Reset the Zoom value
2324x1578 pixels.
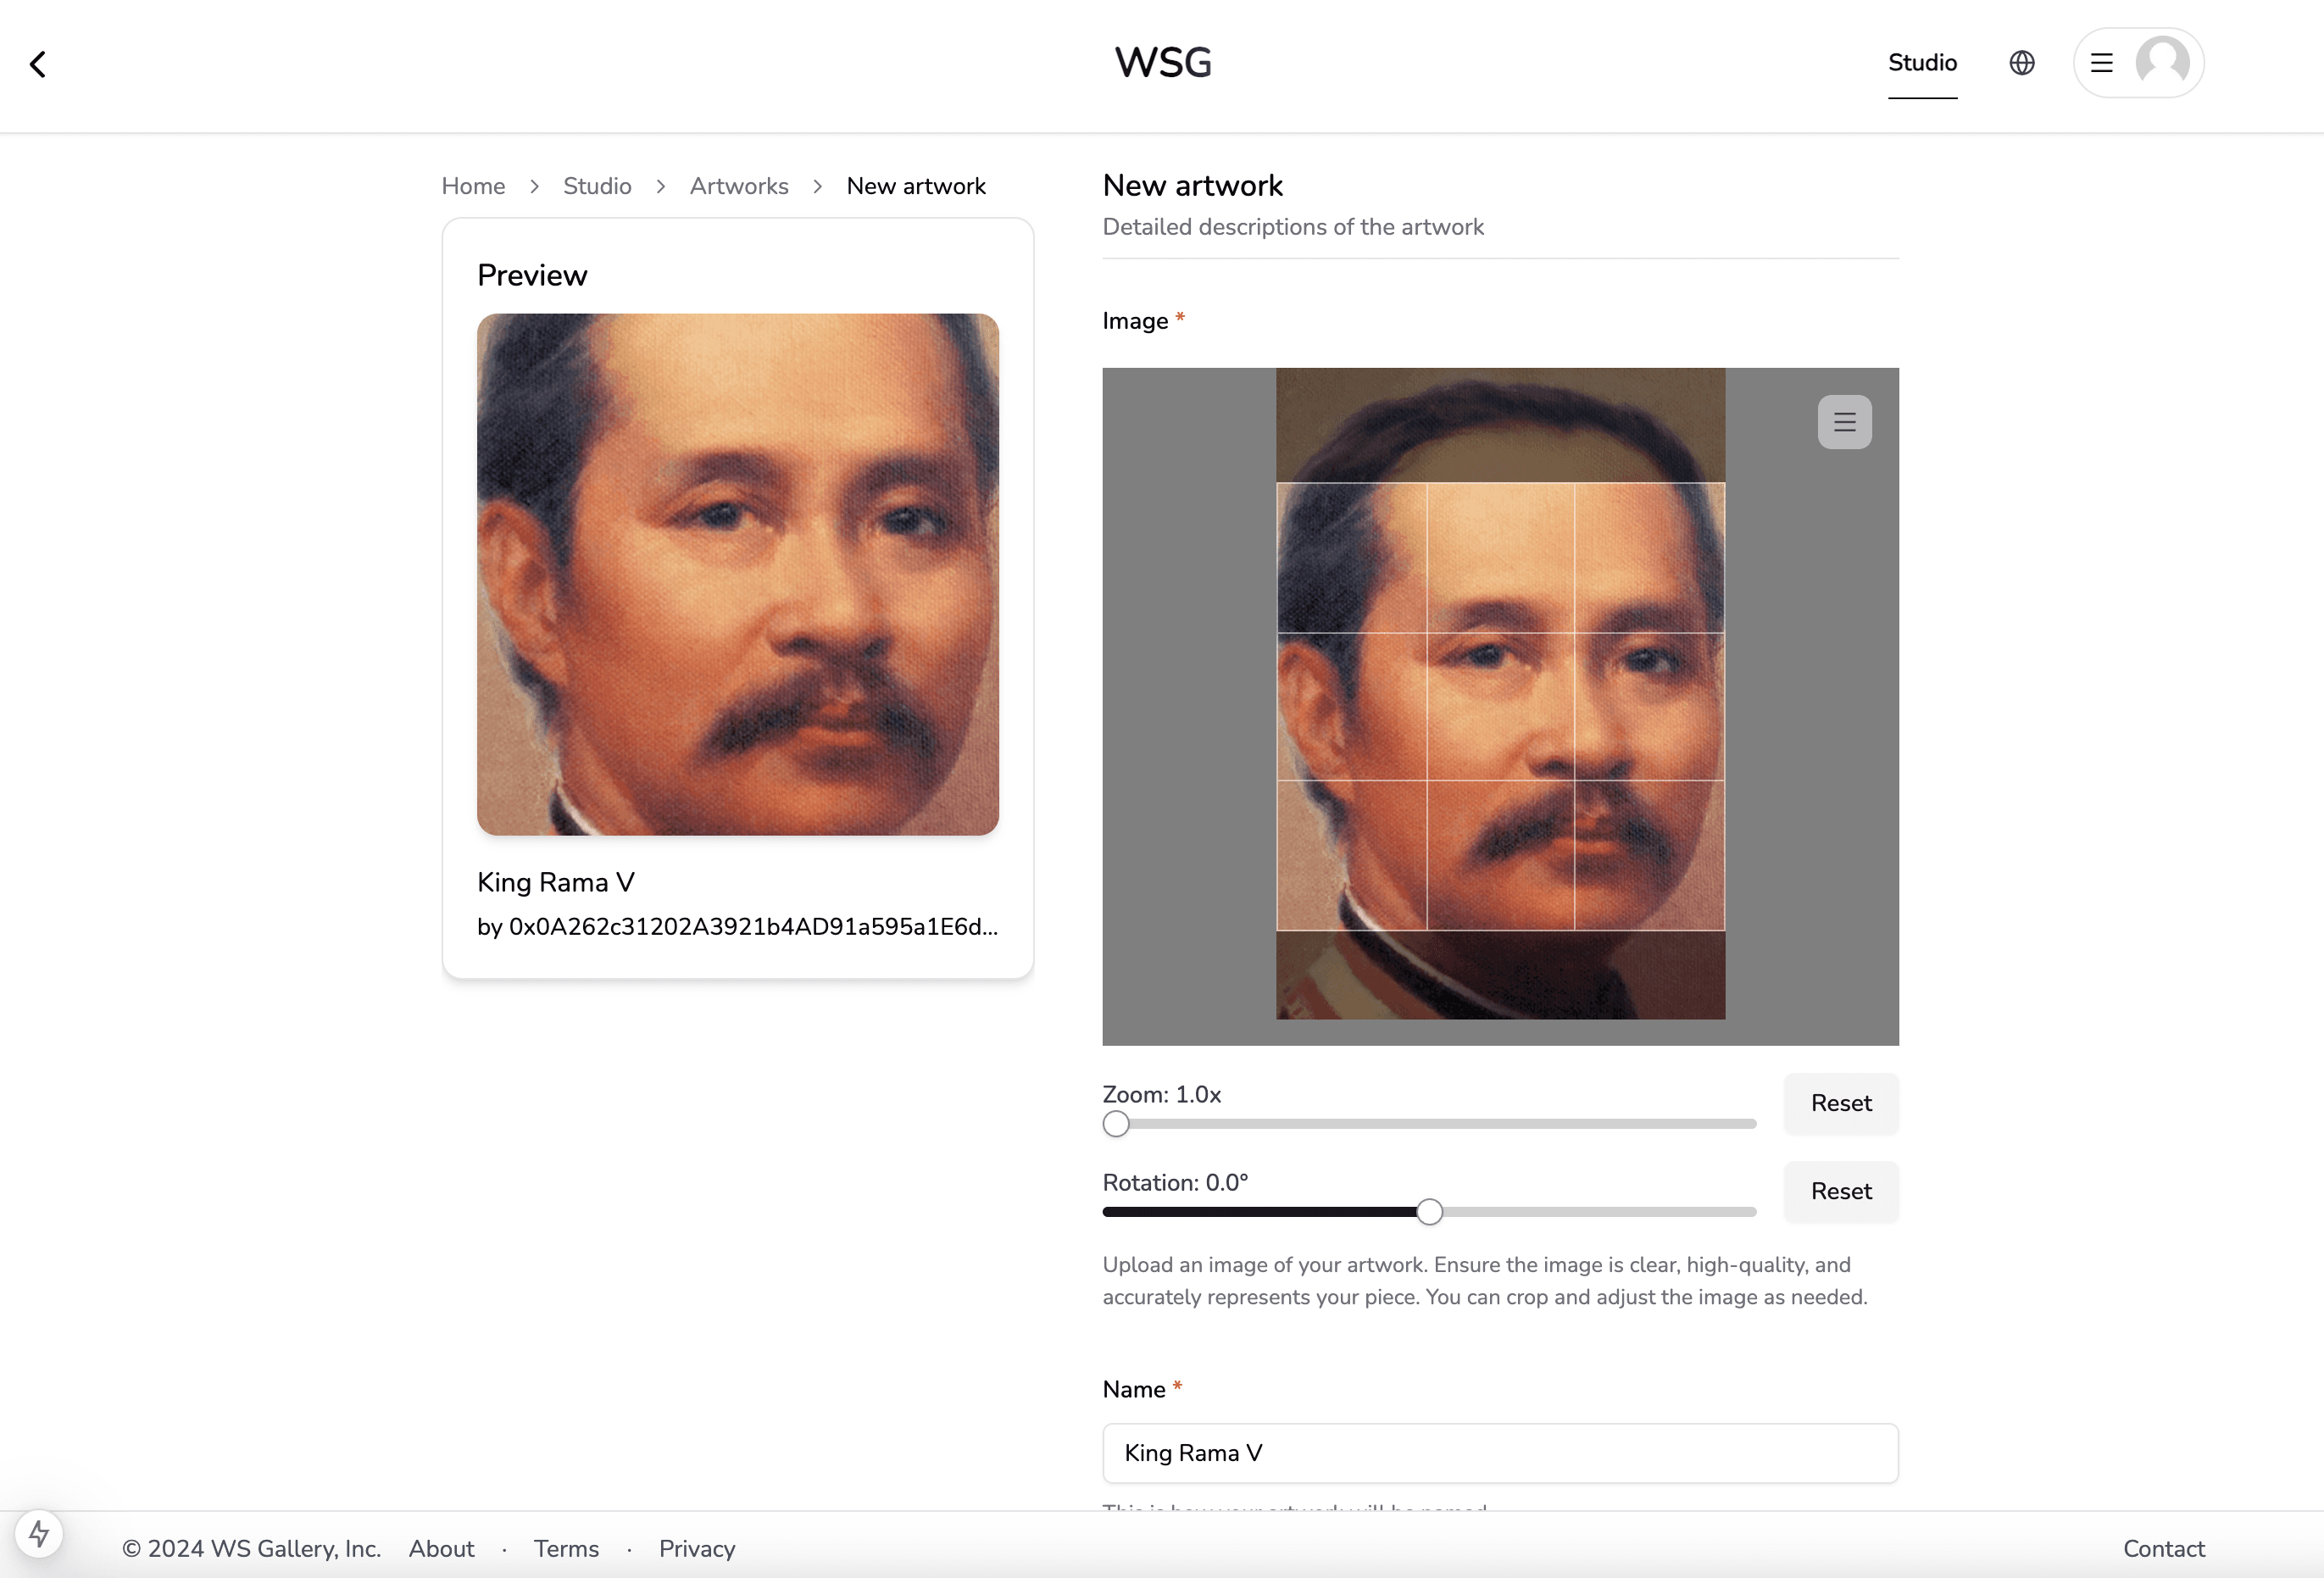1841,1103
